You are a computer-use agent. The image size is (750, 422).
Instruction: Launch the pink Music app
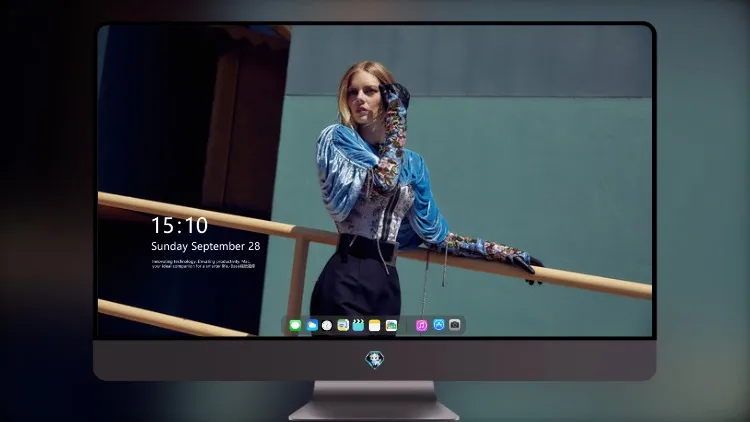(x=421, y=325)
